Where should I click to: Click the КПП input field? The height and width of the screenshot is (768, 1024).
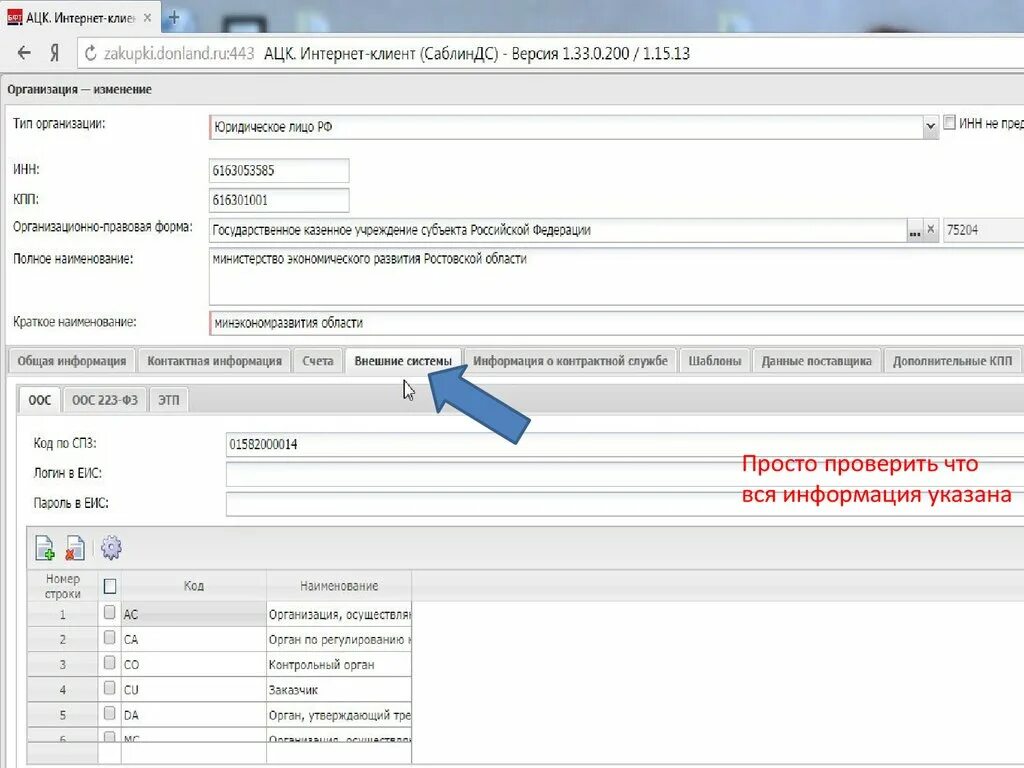click(279, 200)
